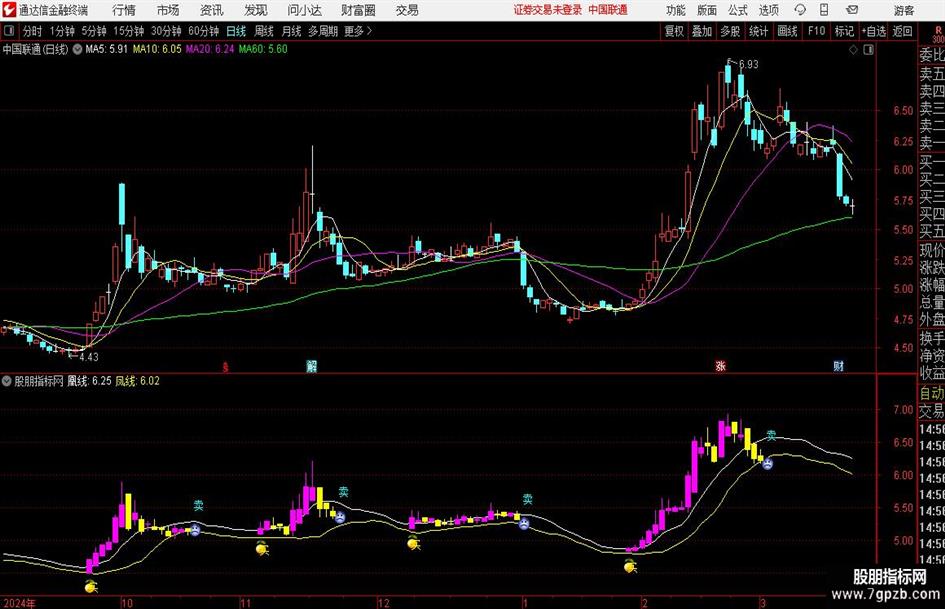This screenshot has width=945, height=609.
Task: Click the MA20: 6.24 indicator label
Action: (x=210, y=49)
